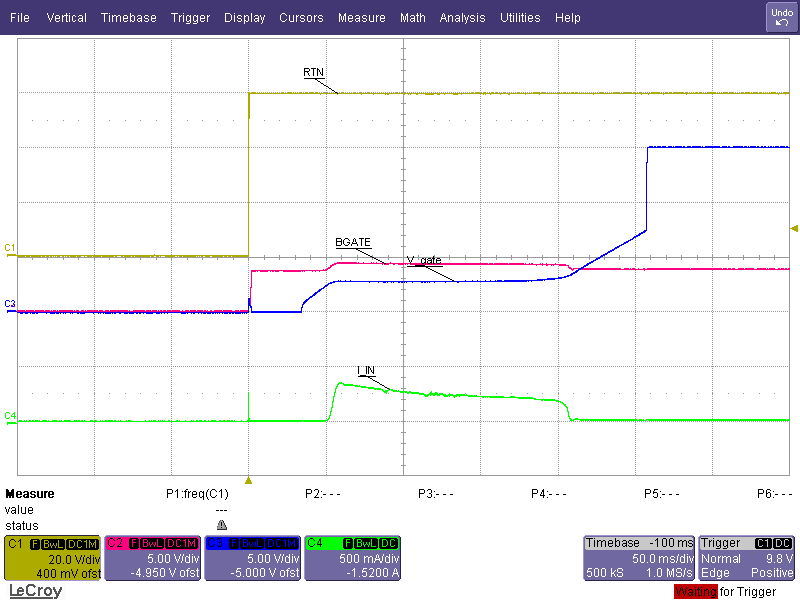Open the Timebase settings box

[x=638, y=558]
